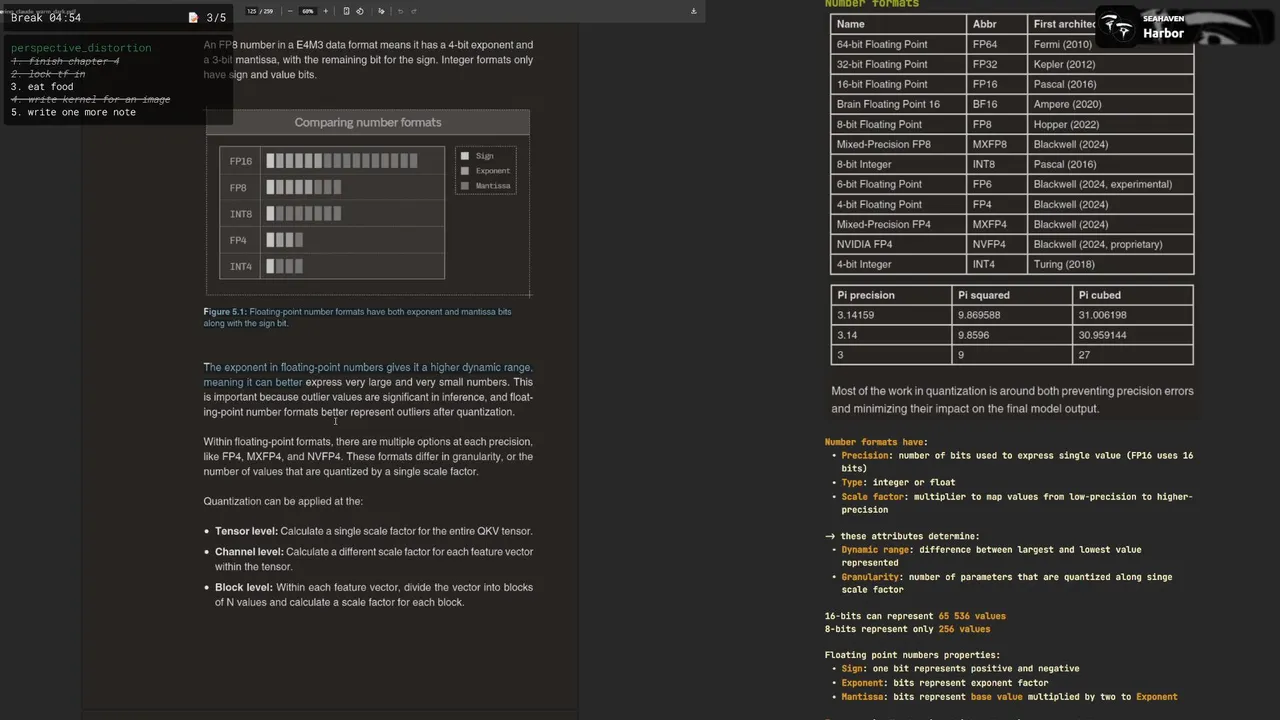The height and width of the screenshot is (720, 1280).
Task: Zoom out the PDF with minus button
Action: tap(290, 11)
